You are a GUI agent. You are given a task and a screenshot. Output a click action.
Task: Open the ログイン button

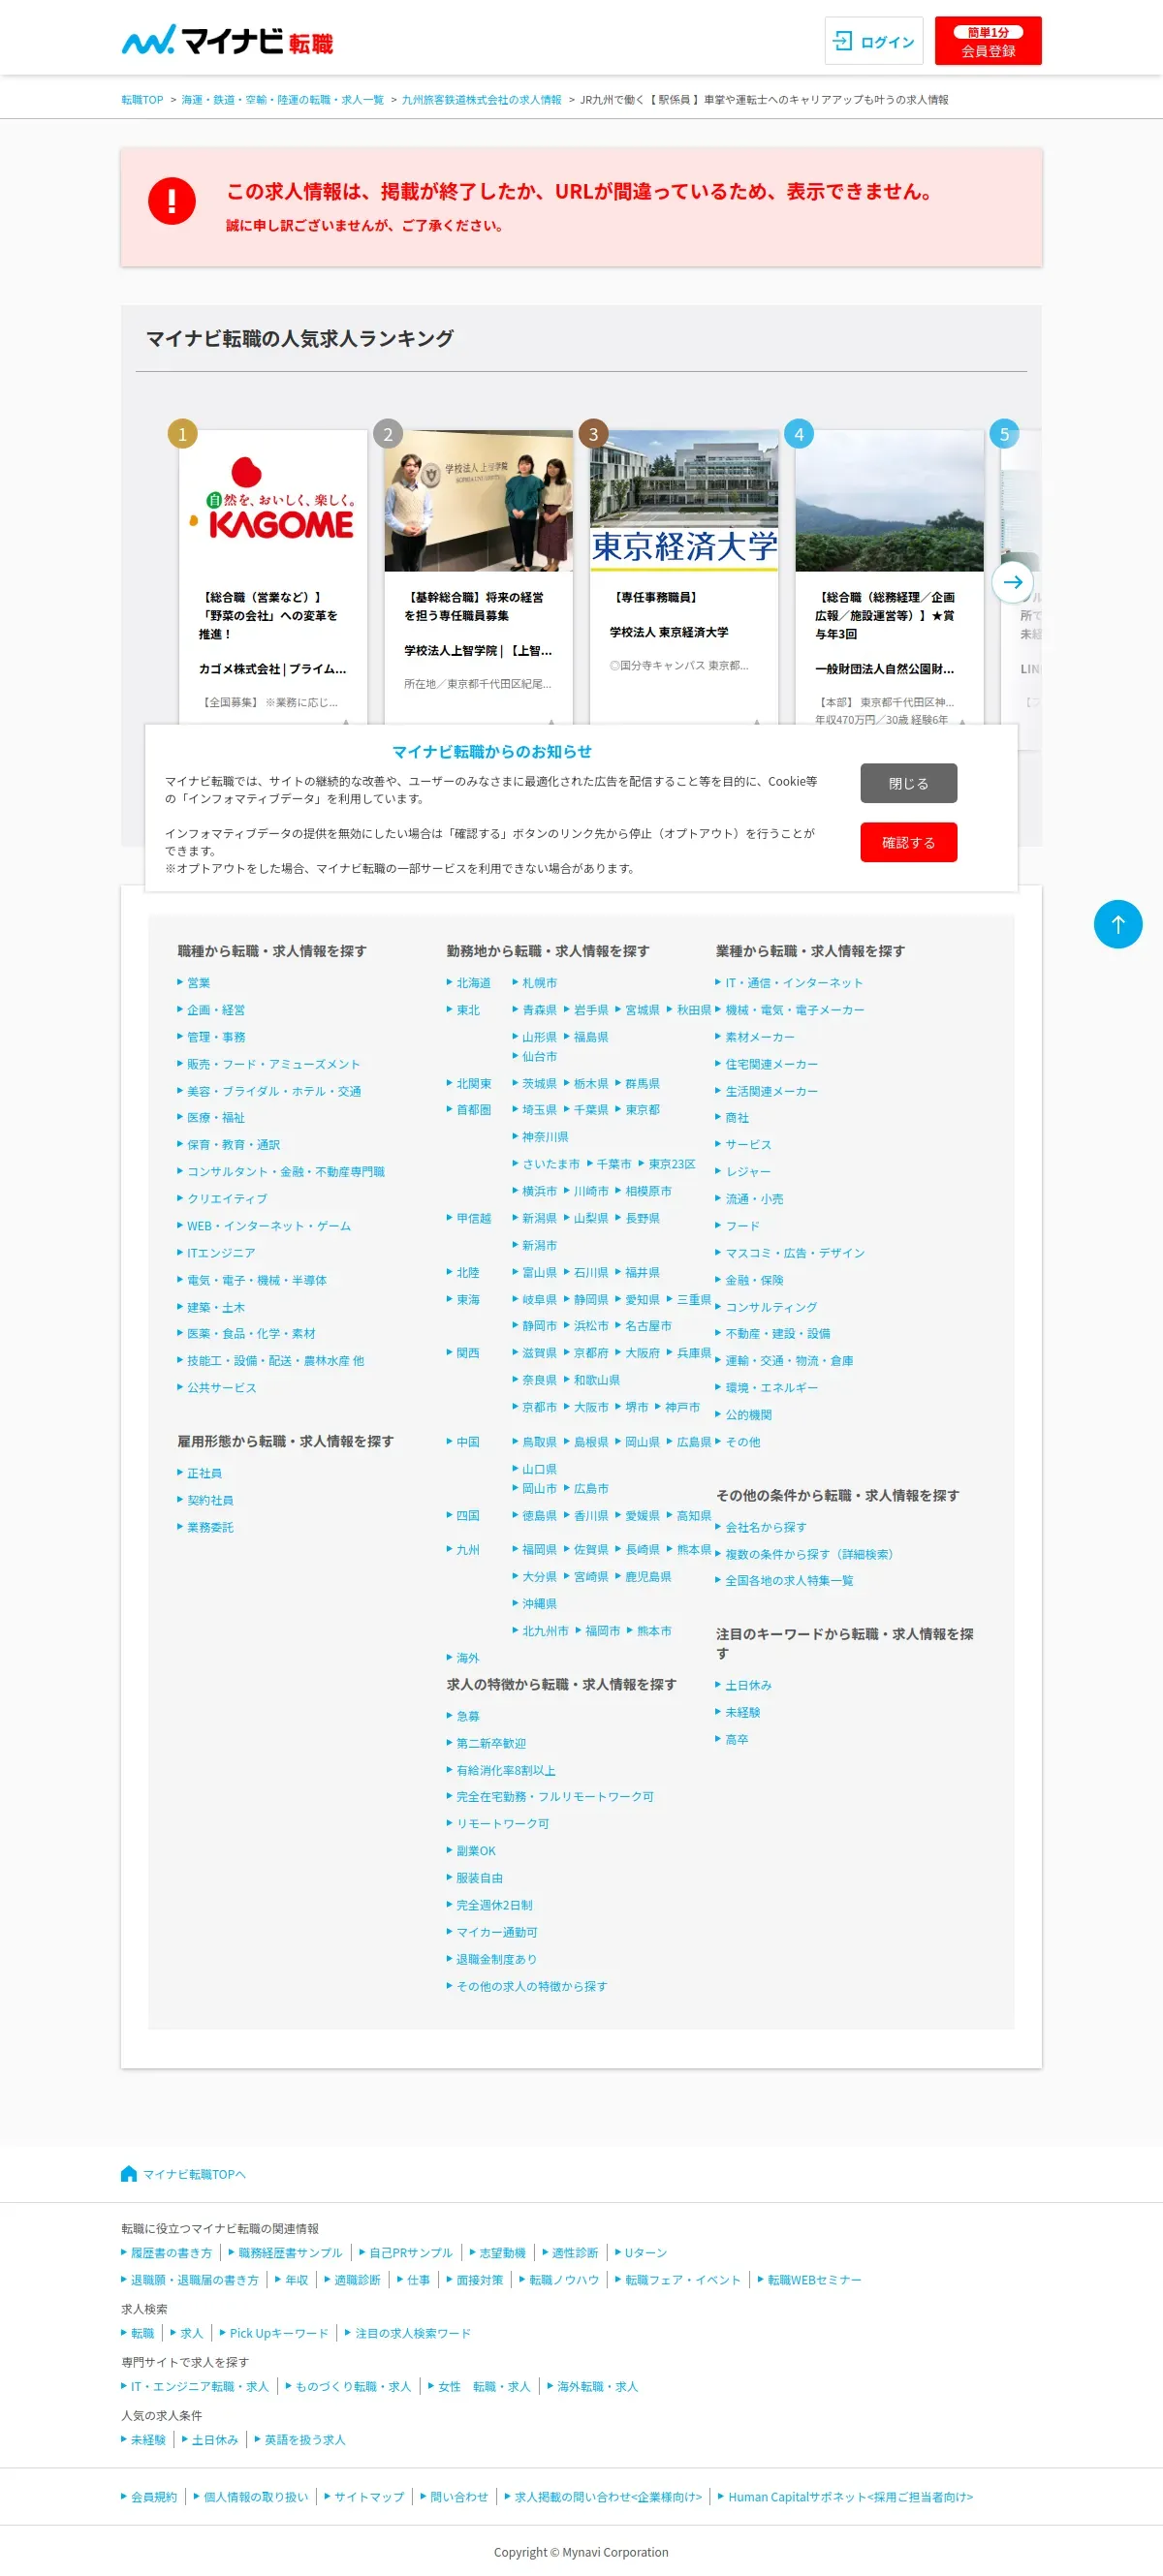pyautogui.click(x=873, y=41)
